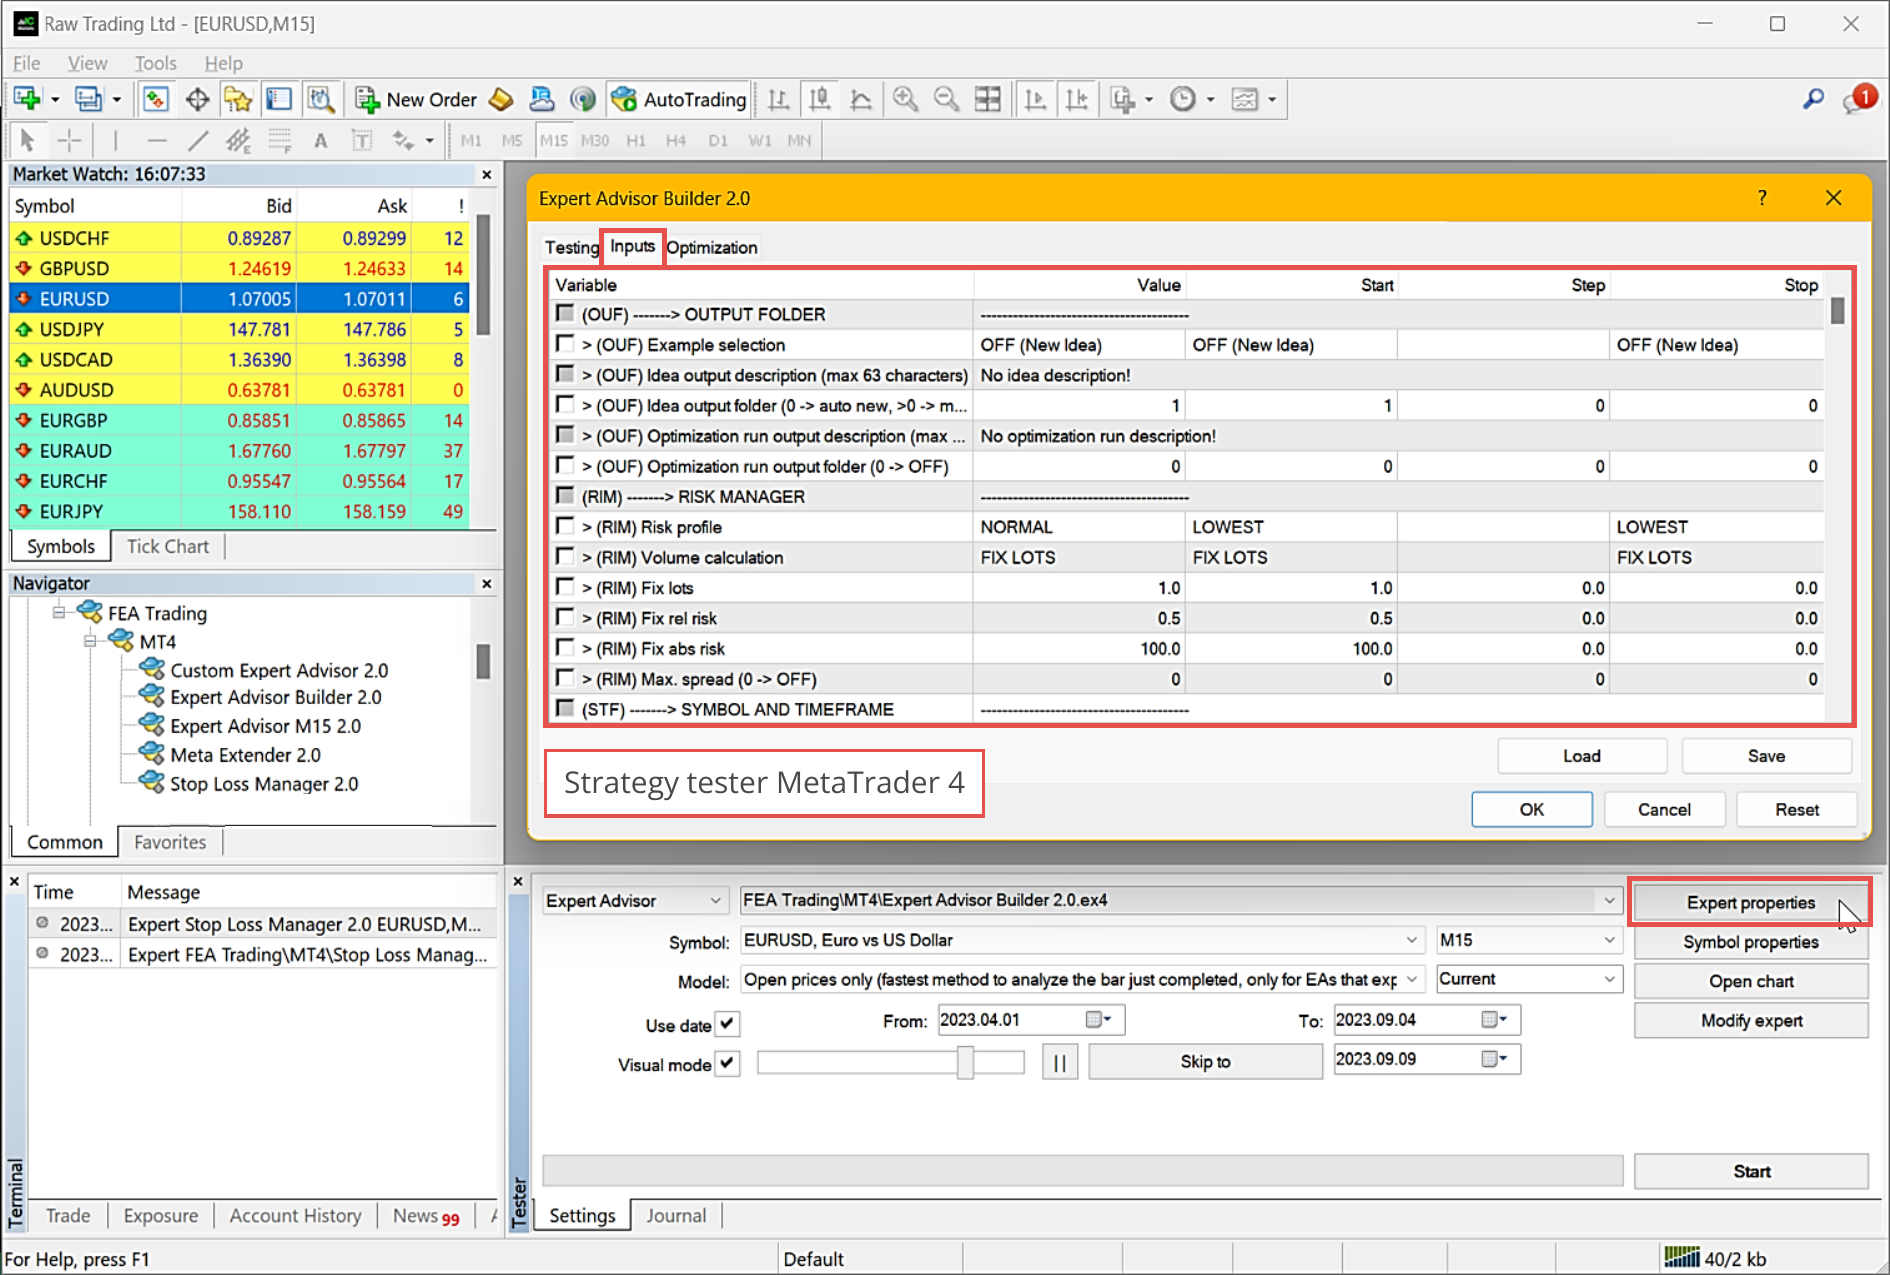Click the Load button
The width and height of the screenshot is (1890, 1275).
tap(1582, 756)
